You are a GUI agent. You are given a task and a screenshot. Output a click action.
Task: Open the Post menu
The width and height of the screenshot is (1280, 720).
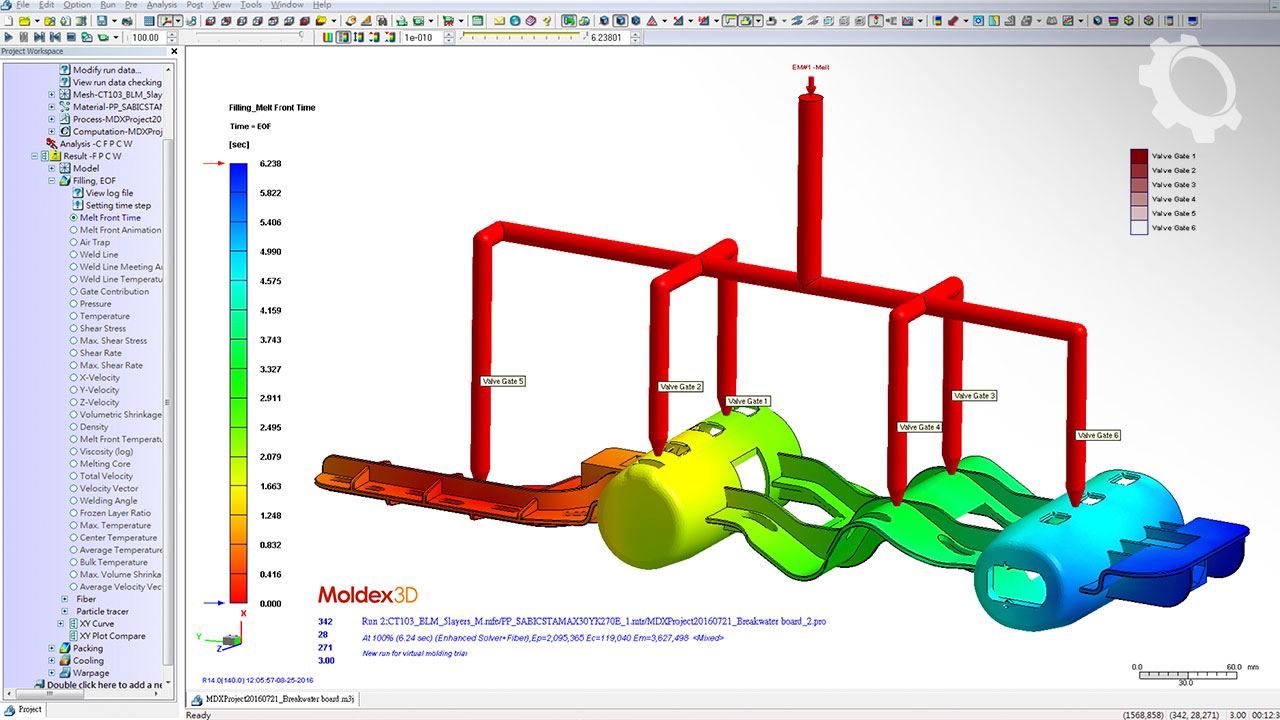[195, 5]
